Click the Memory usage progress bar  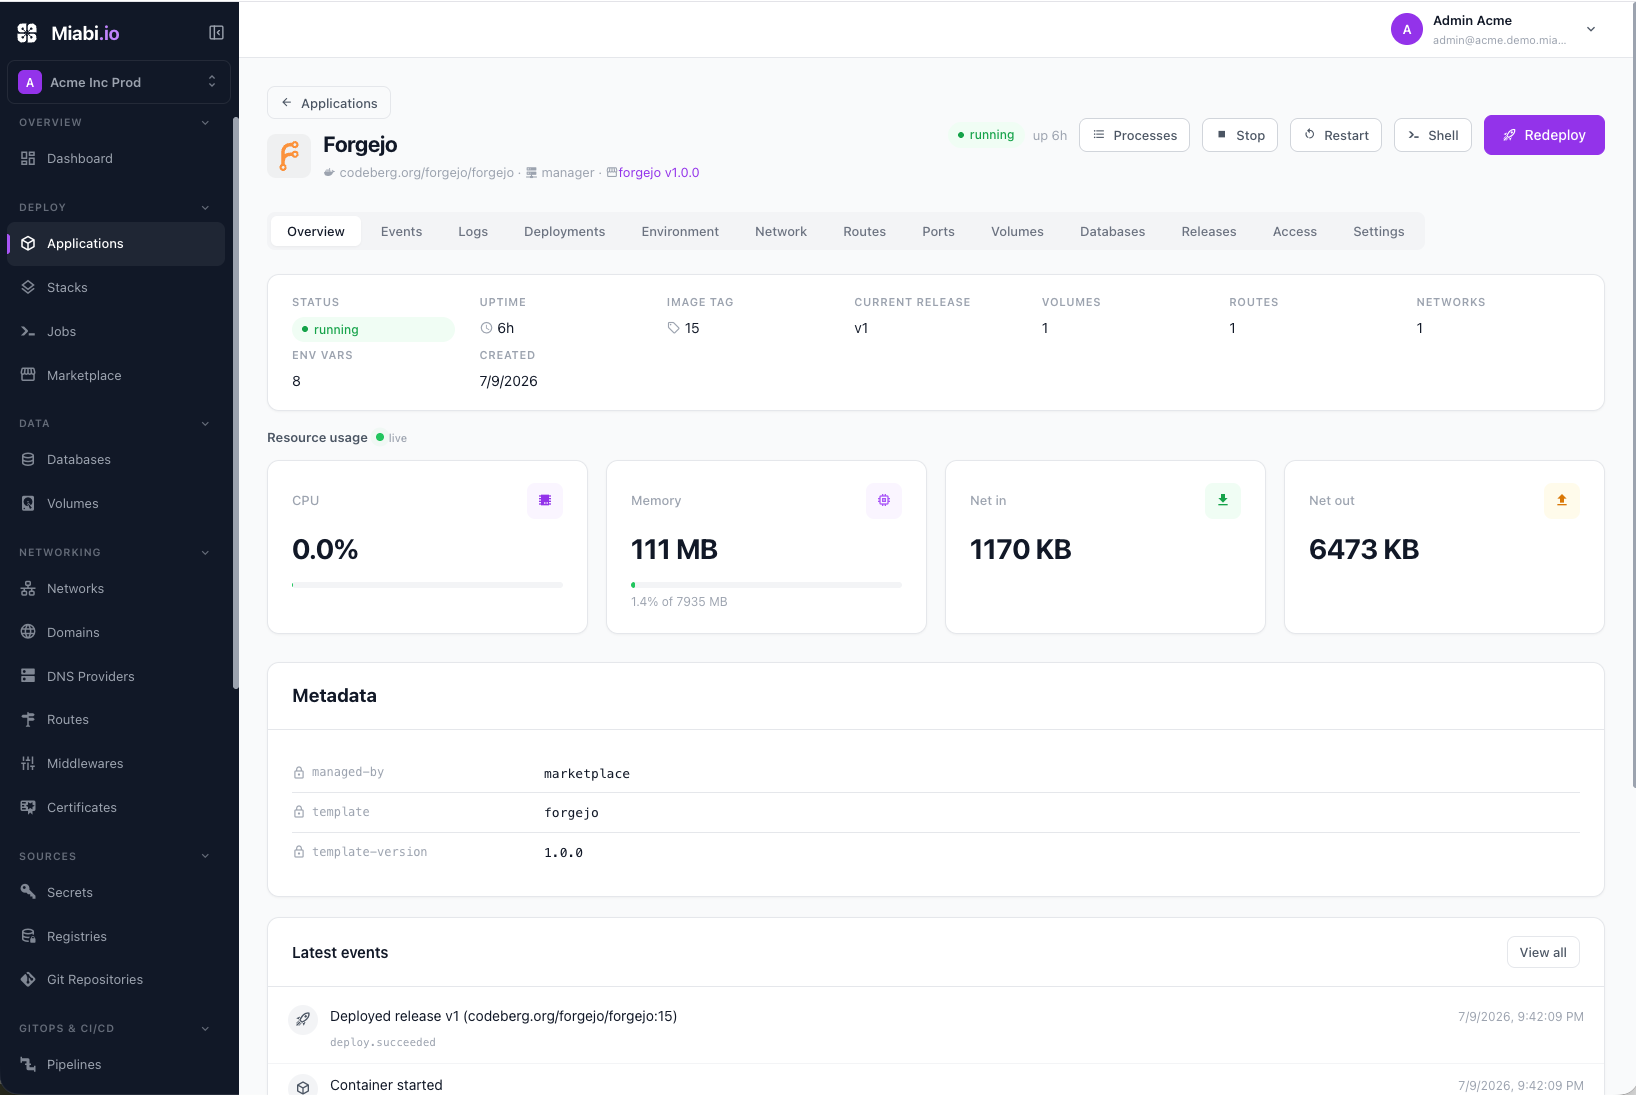[766, 585]
